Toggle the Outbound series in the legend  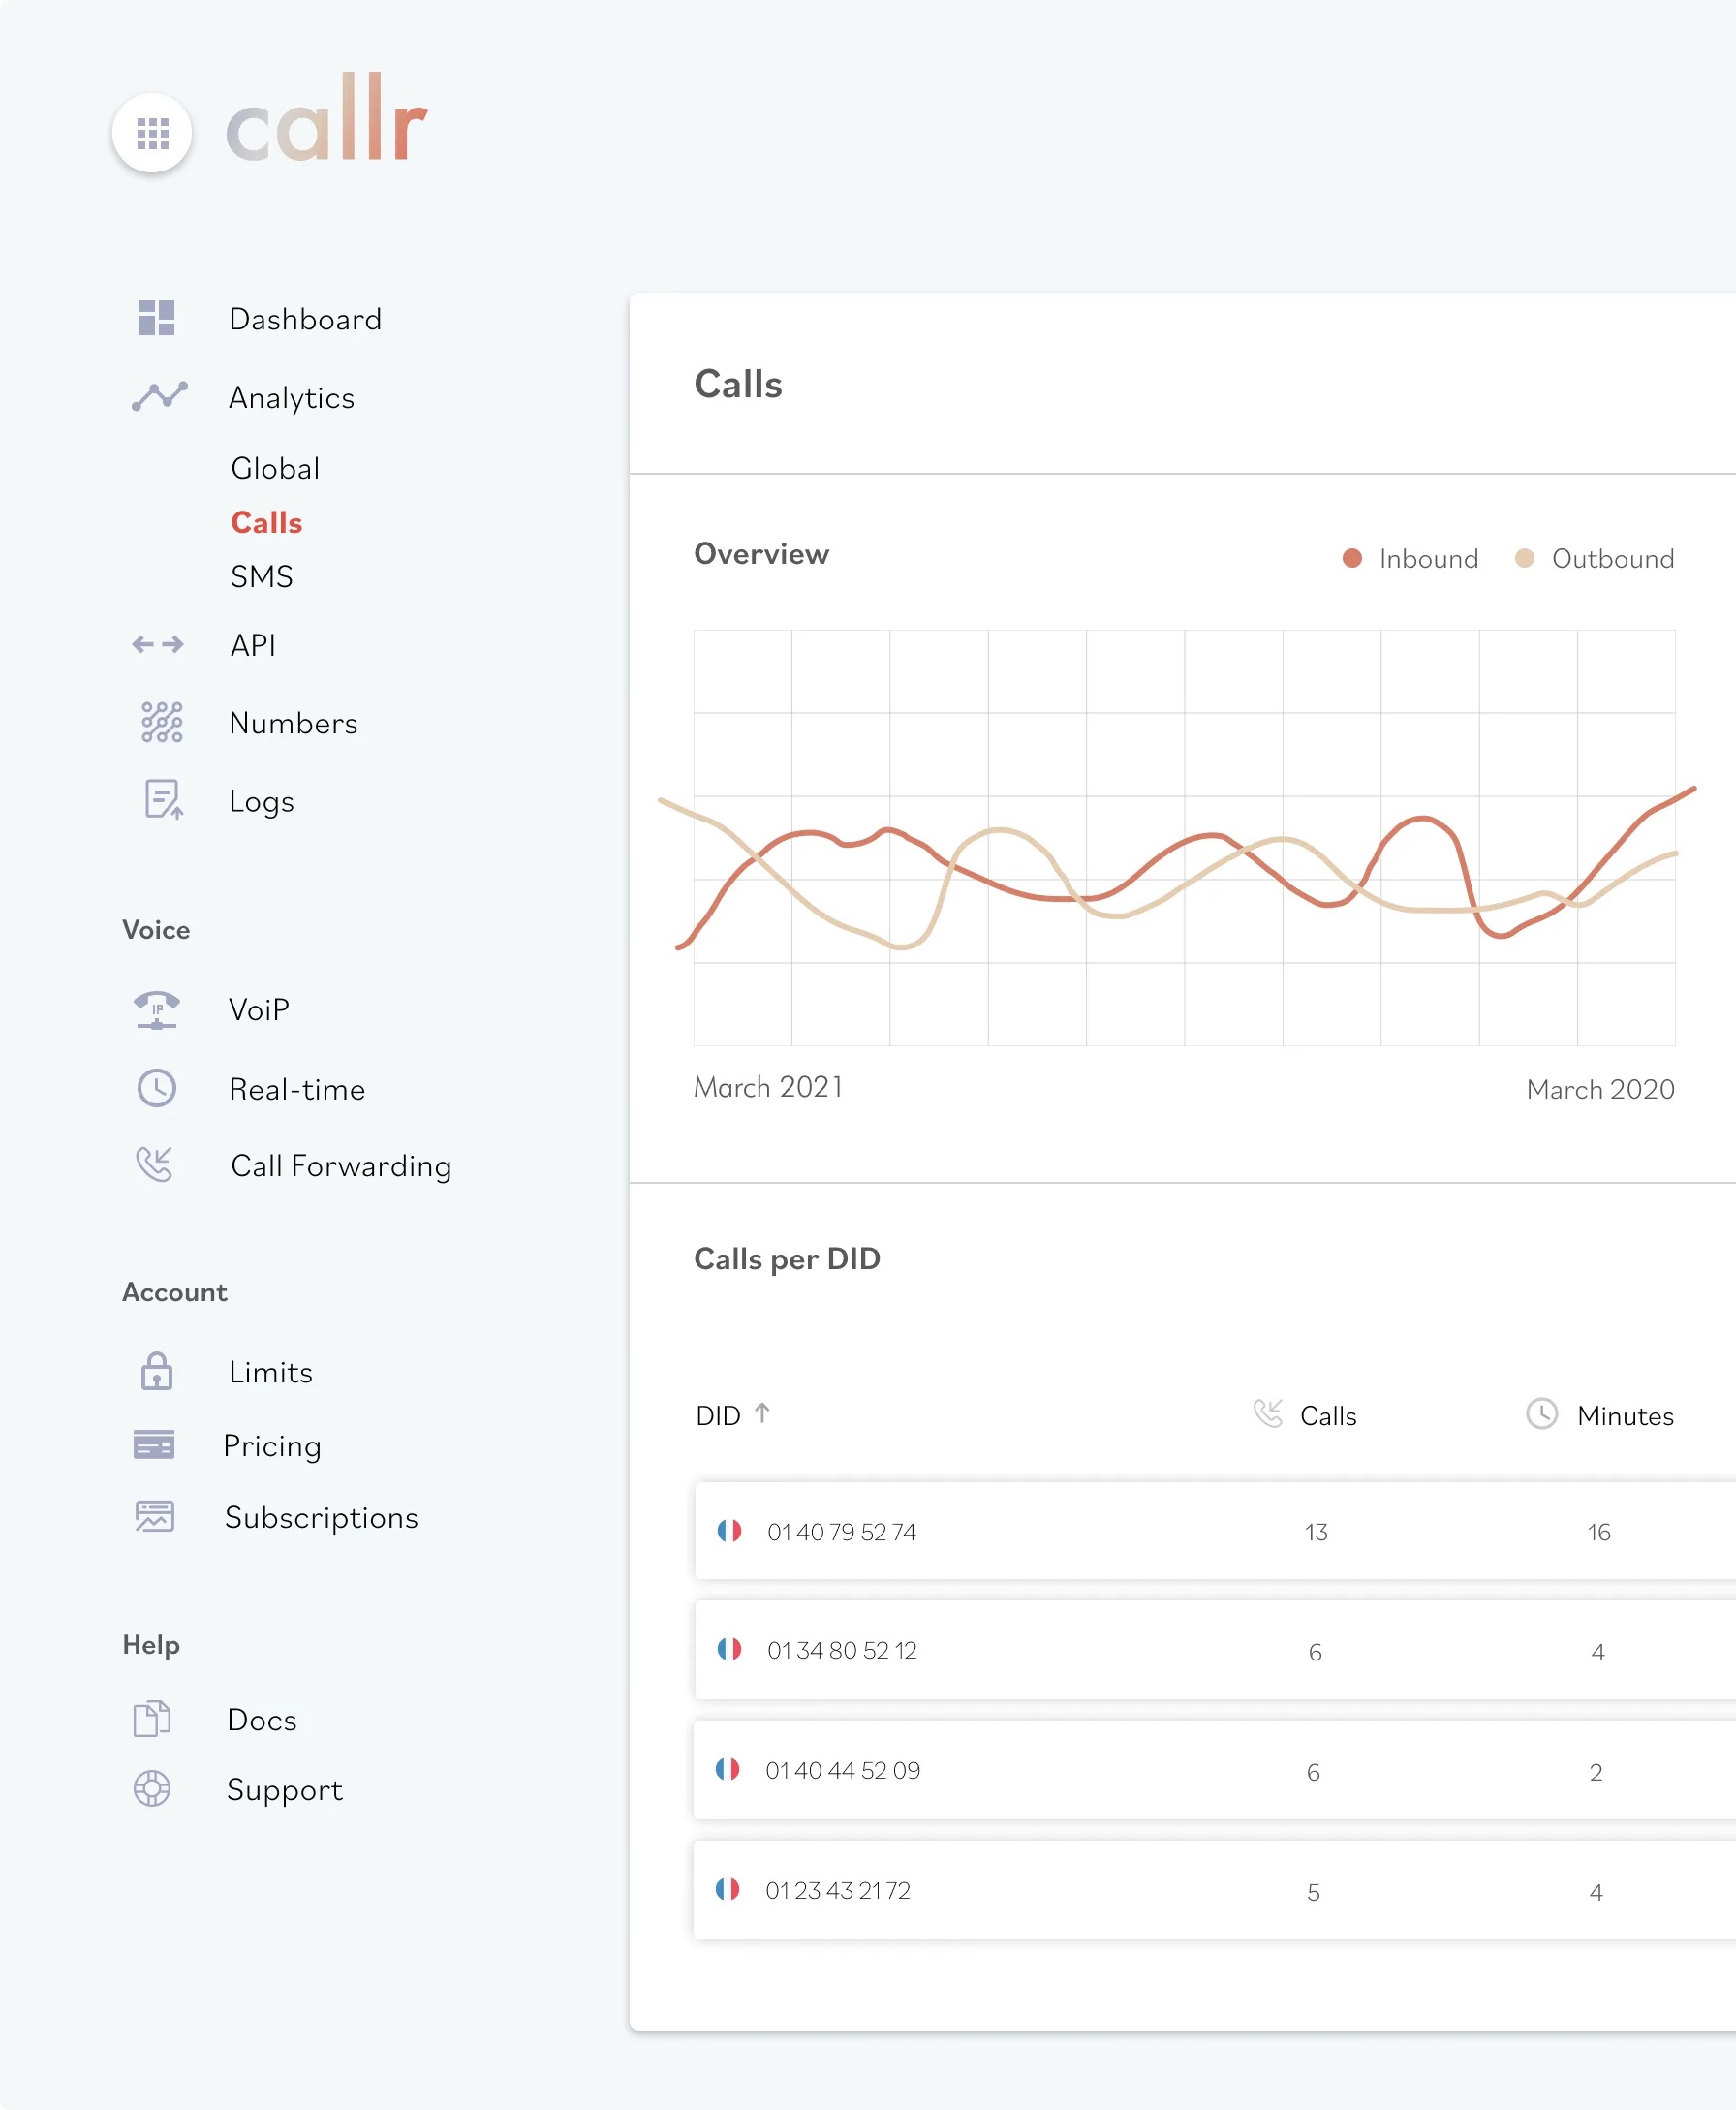[1594, 558]
